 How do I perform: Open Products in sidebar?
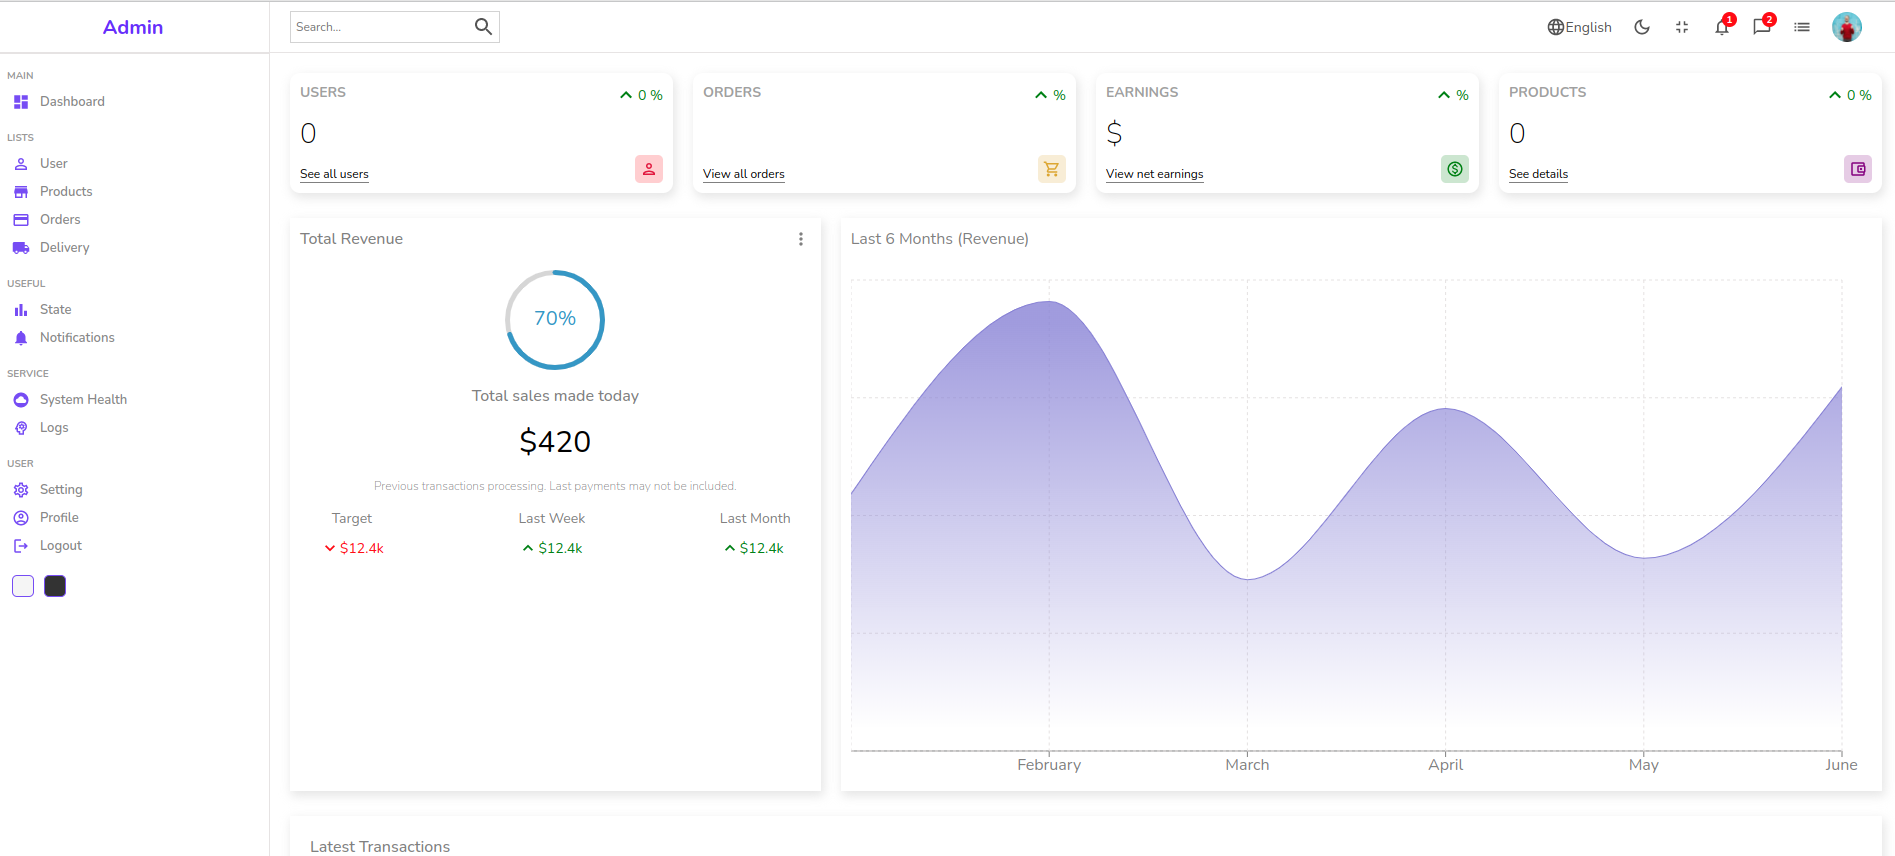click(66, 191)
